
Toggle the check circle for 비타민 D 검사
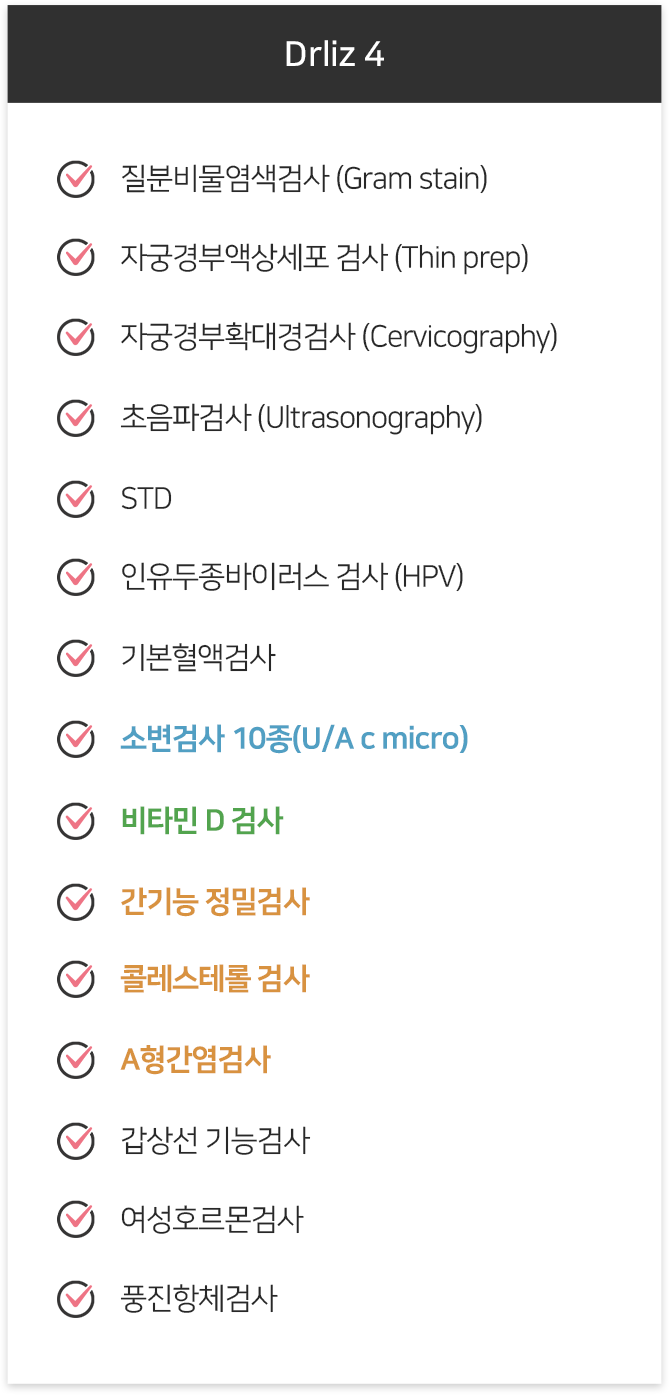[x=76, y=820]
